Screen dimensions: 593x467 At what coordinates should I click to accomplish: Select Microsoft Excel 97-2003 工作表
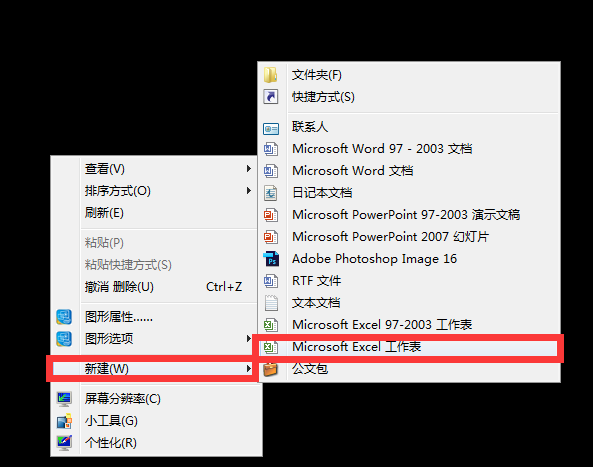pyautogui.click(x=409, y=325)
